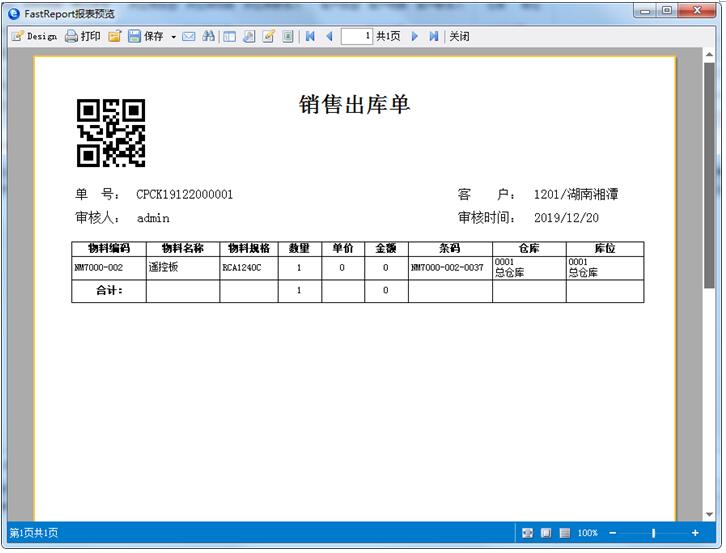Screen dimensions: 726x553
Task: Select continuous pages view icon
Action: tap(564, 533)
